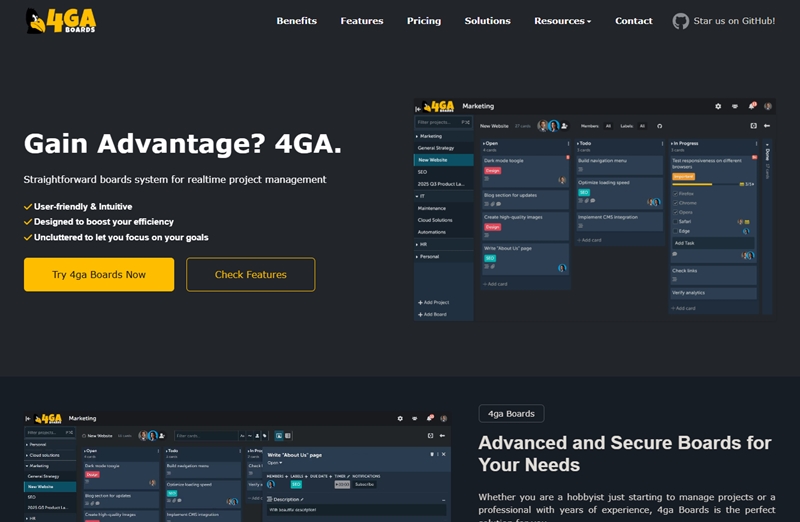The width and height of the screenshot is (800, 522).
Task: Click the Check Features button
Action: pyautogui.click(x=250, y=275)
